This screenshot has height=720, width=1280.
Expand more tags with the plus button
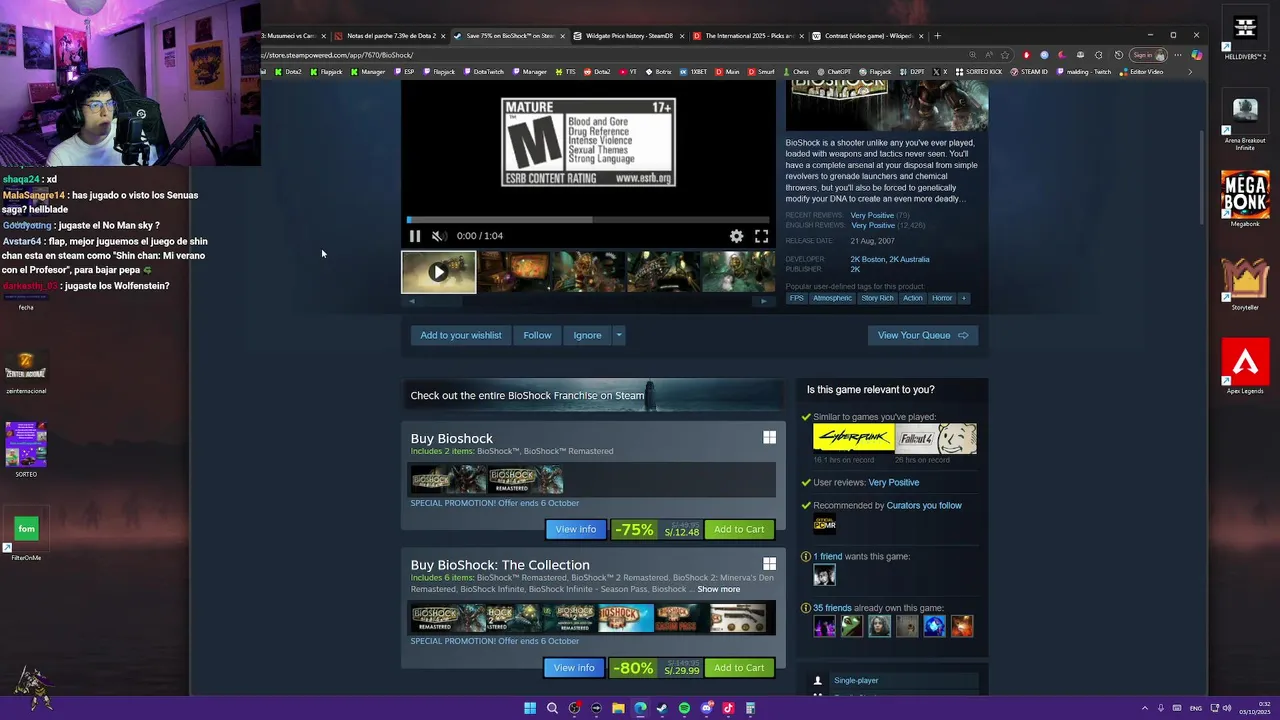[964, 298]
